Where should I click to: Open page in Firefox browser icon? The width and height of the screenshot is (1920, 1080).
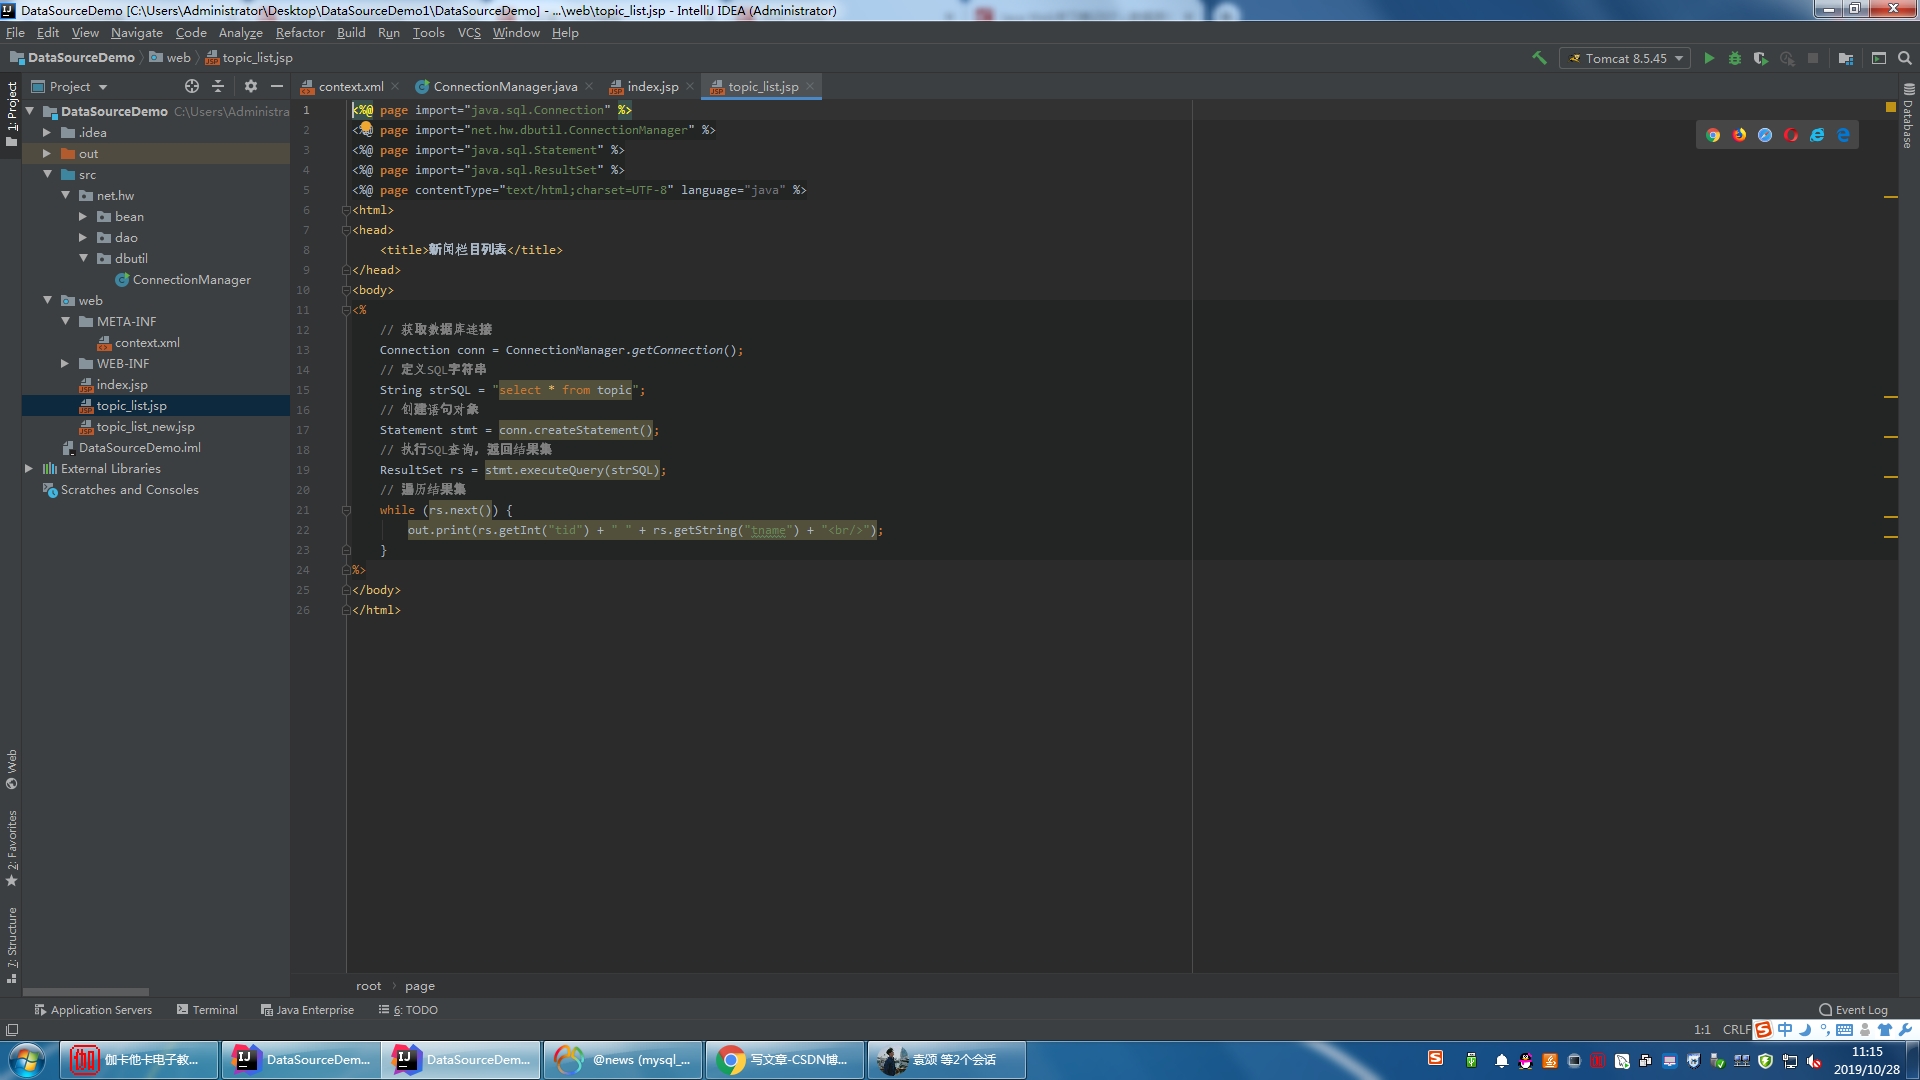click(1739, 135)
